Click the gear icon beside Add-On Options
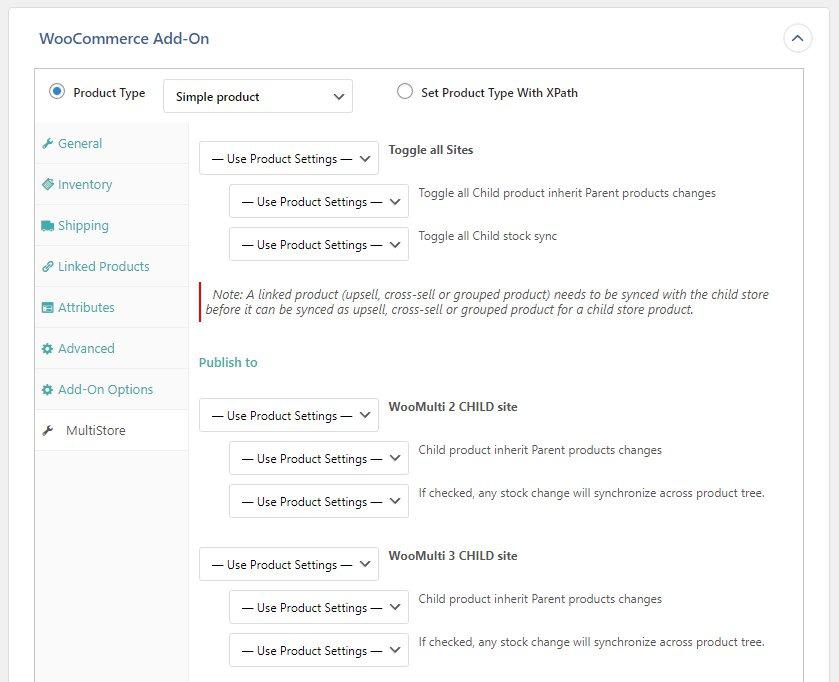 [47, 390]
